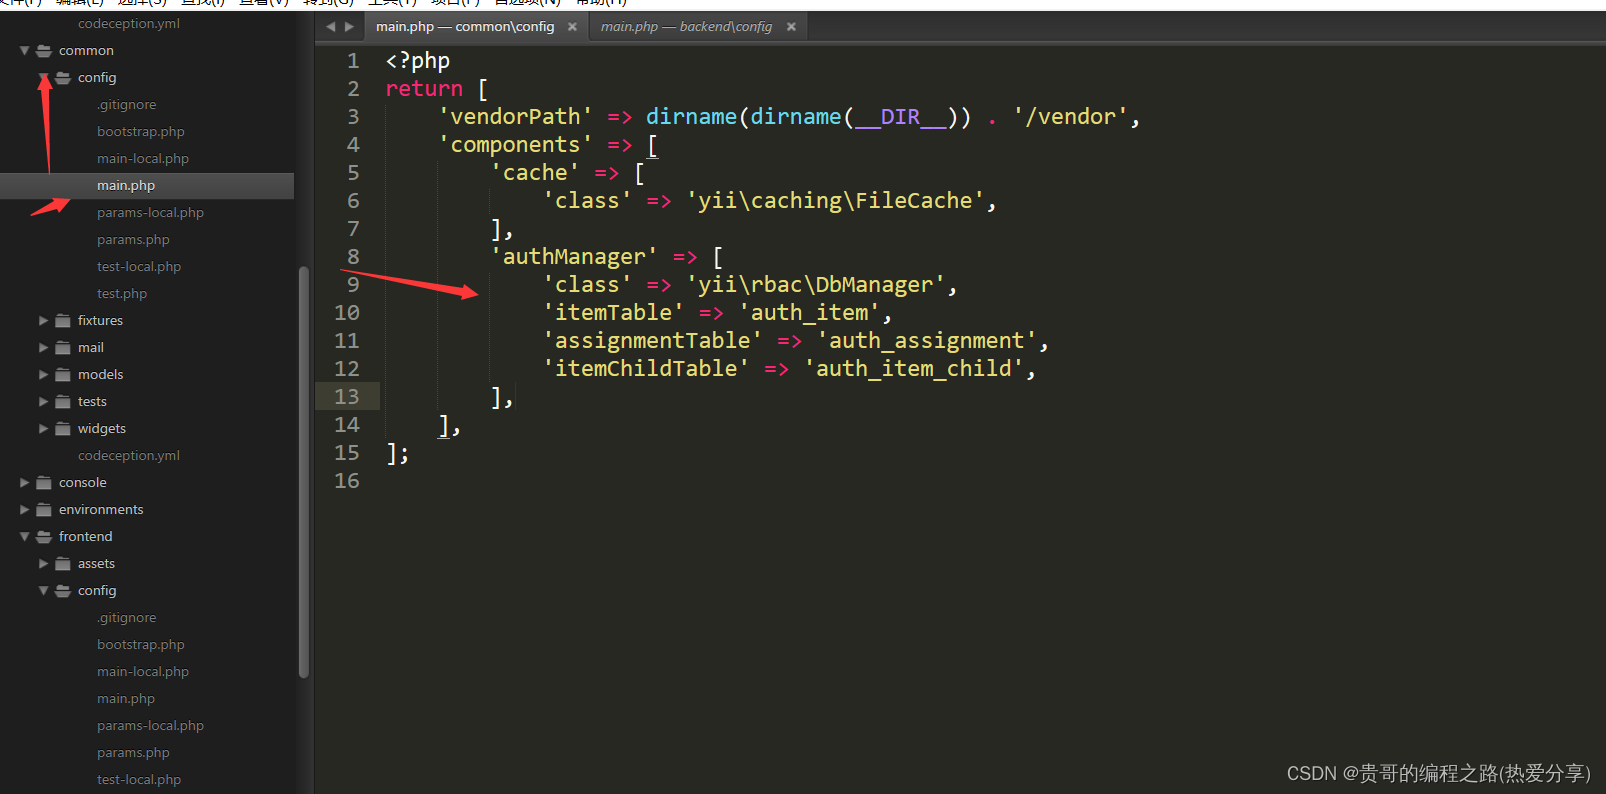Screen dimensions: 1606x794
Task: Expand the tests folder arrow
Action: (43, 402)
